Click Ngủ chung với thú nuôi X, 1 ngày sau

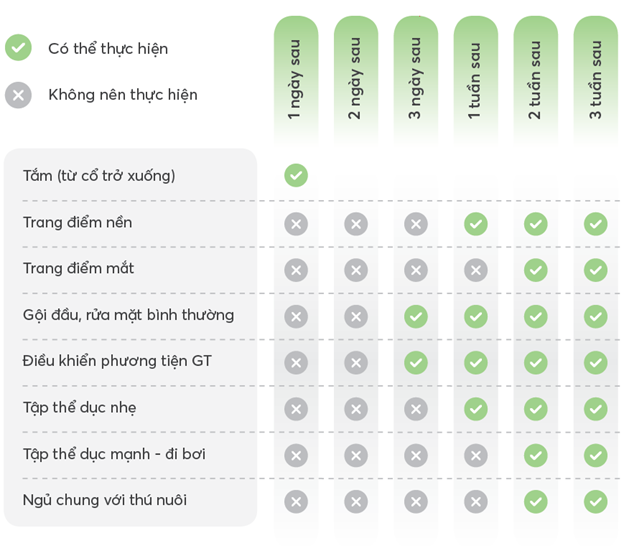pyautogui.click(x=296, y=501)
